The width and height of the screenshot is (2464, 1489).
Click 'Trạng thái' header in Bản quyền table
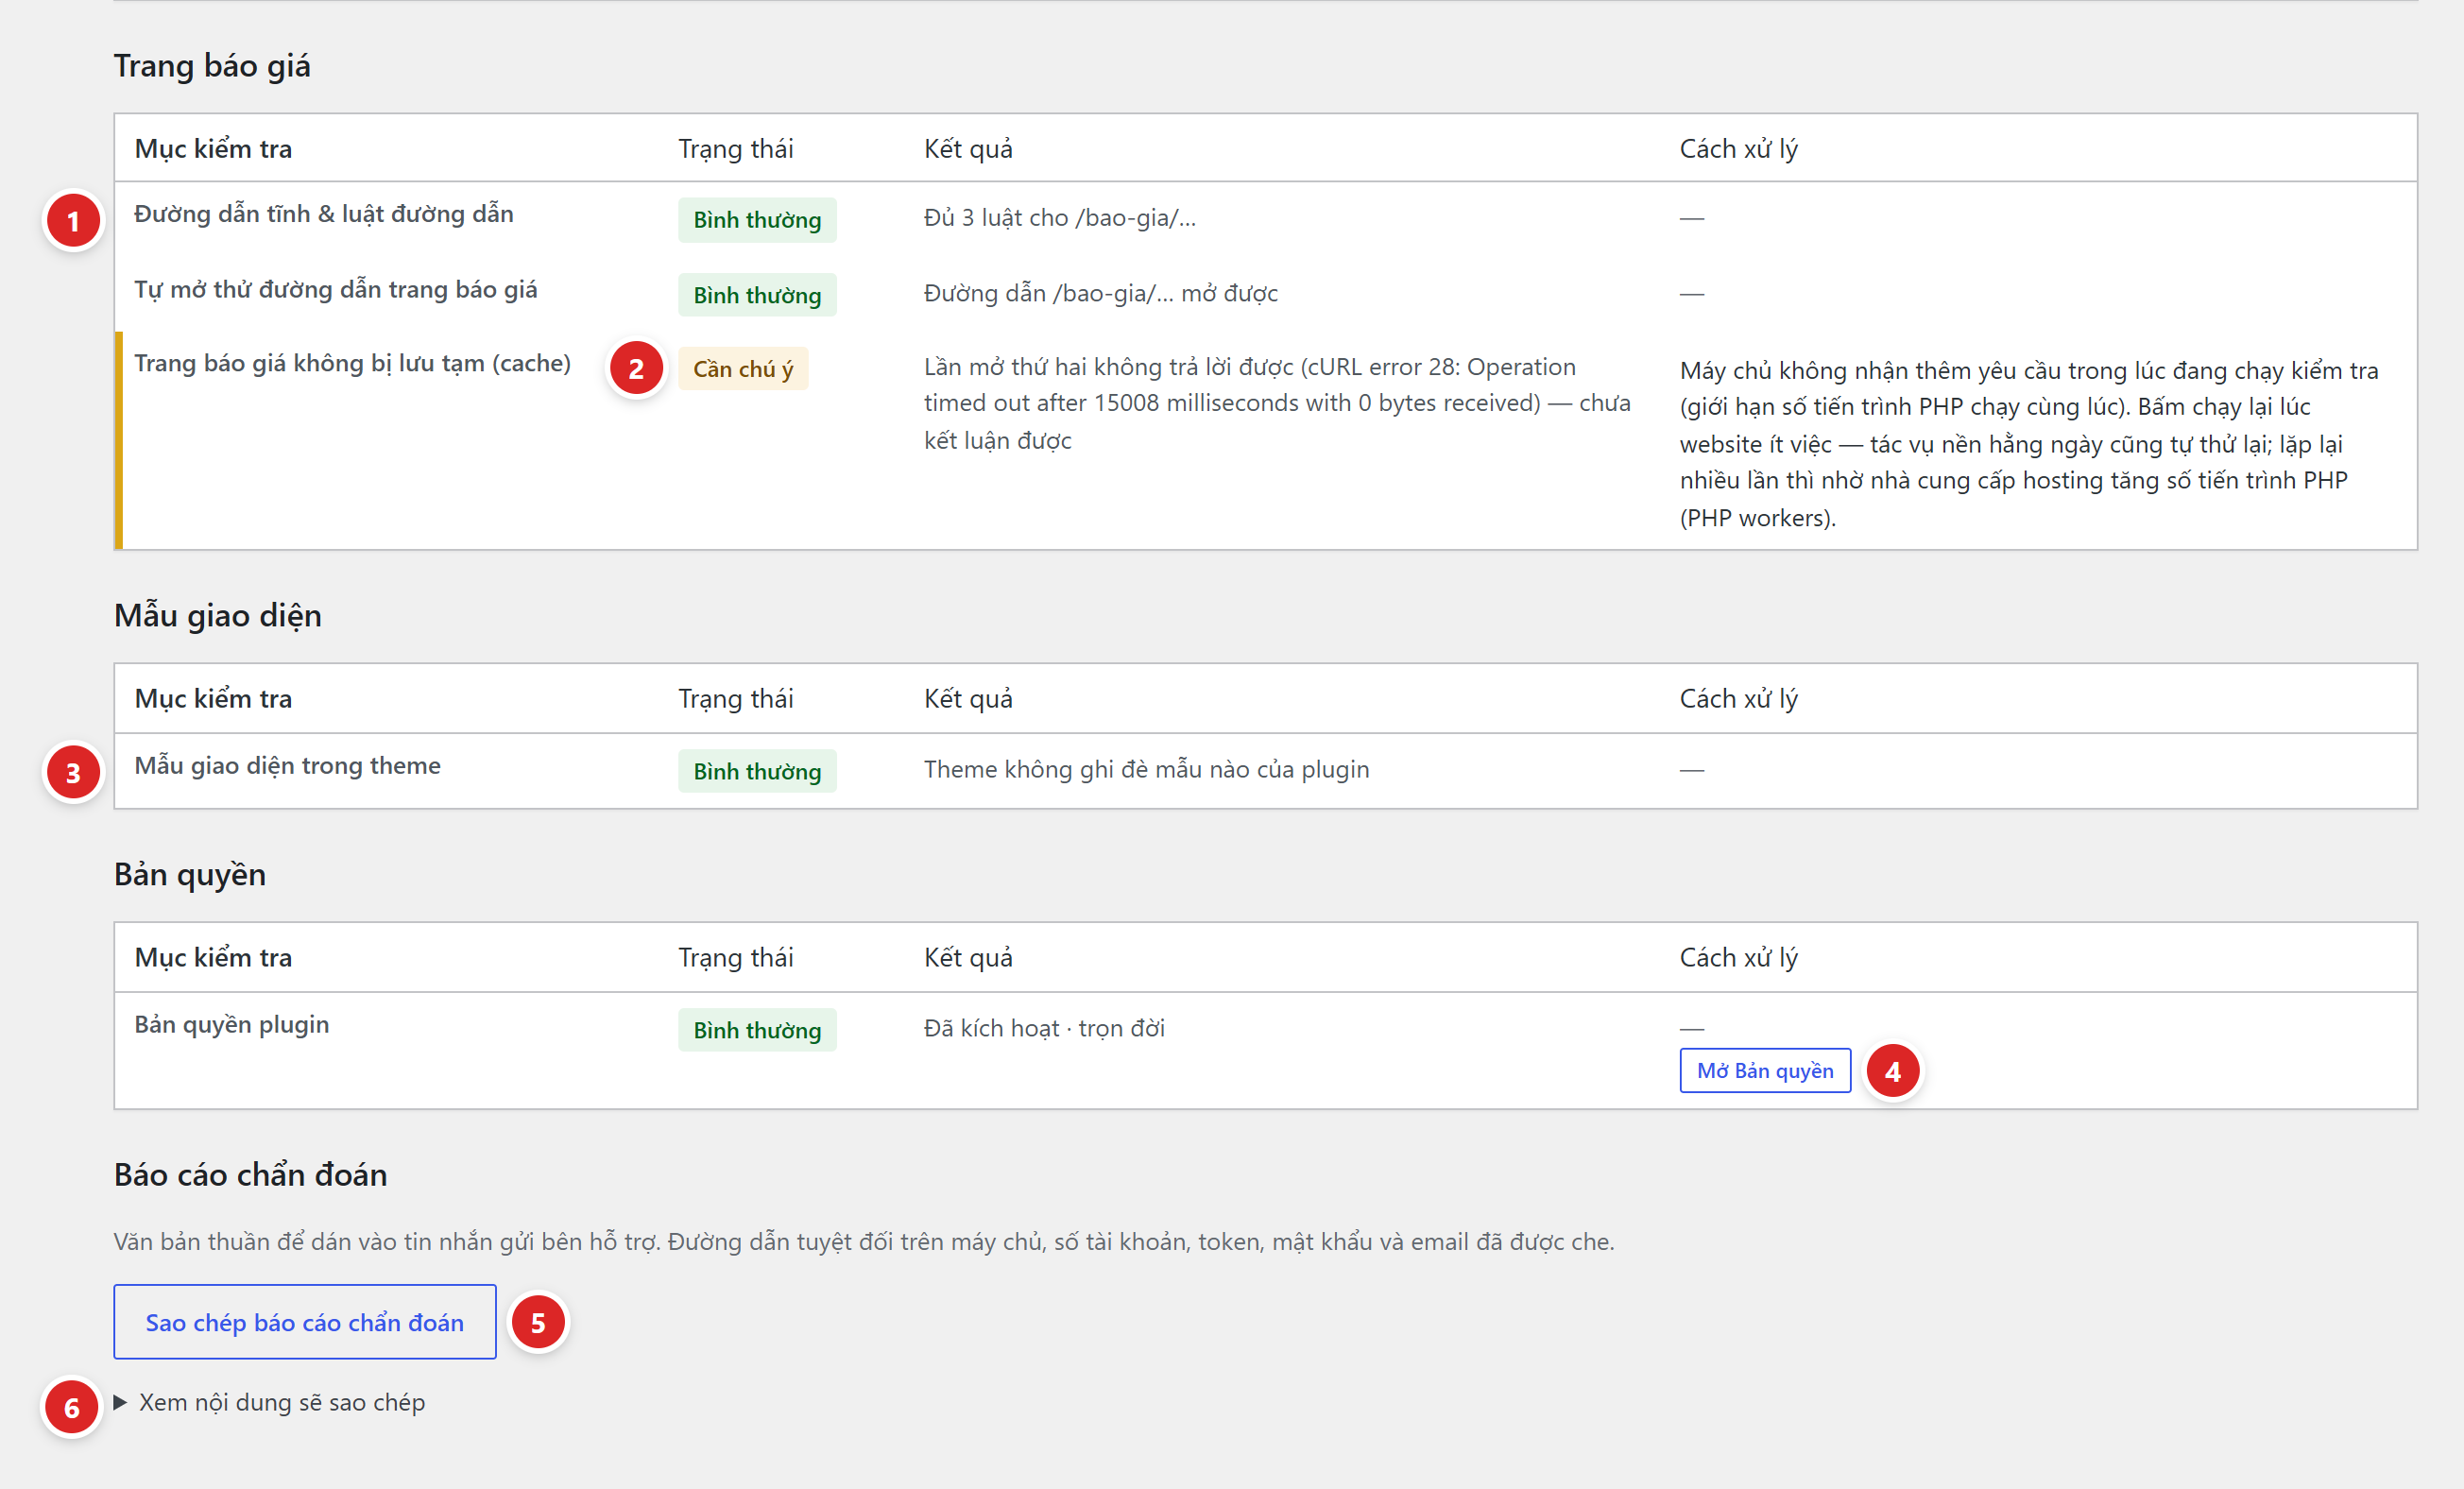(x=736, y=958)
